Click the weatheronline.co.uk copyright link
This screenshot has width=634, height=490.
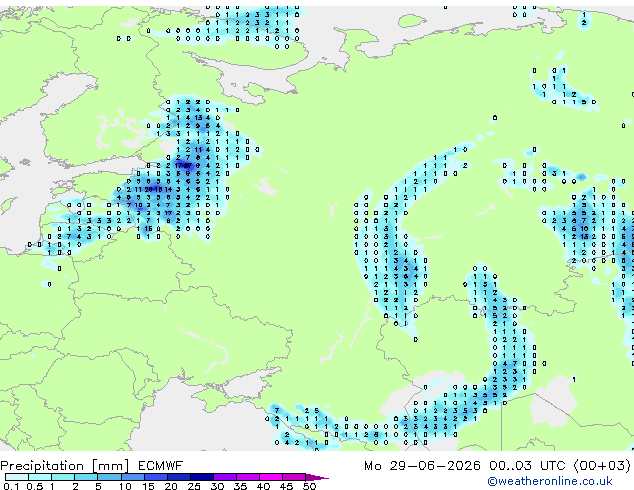pos(550,481)
